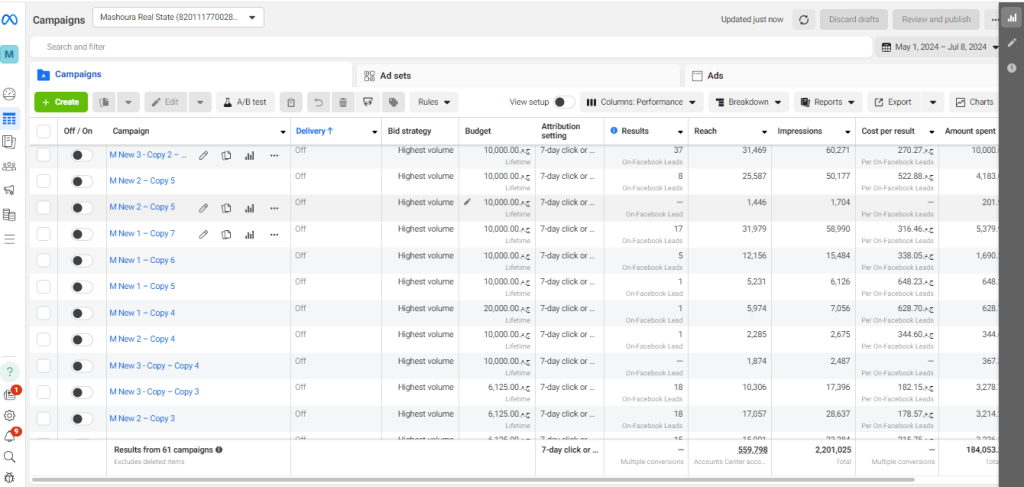Click the tag icon in toolbar
The width and height of the screenshot is (1024, 487).
(x=394, y=102)
